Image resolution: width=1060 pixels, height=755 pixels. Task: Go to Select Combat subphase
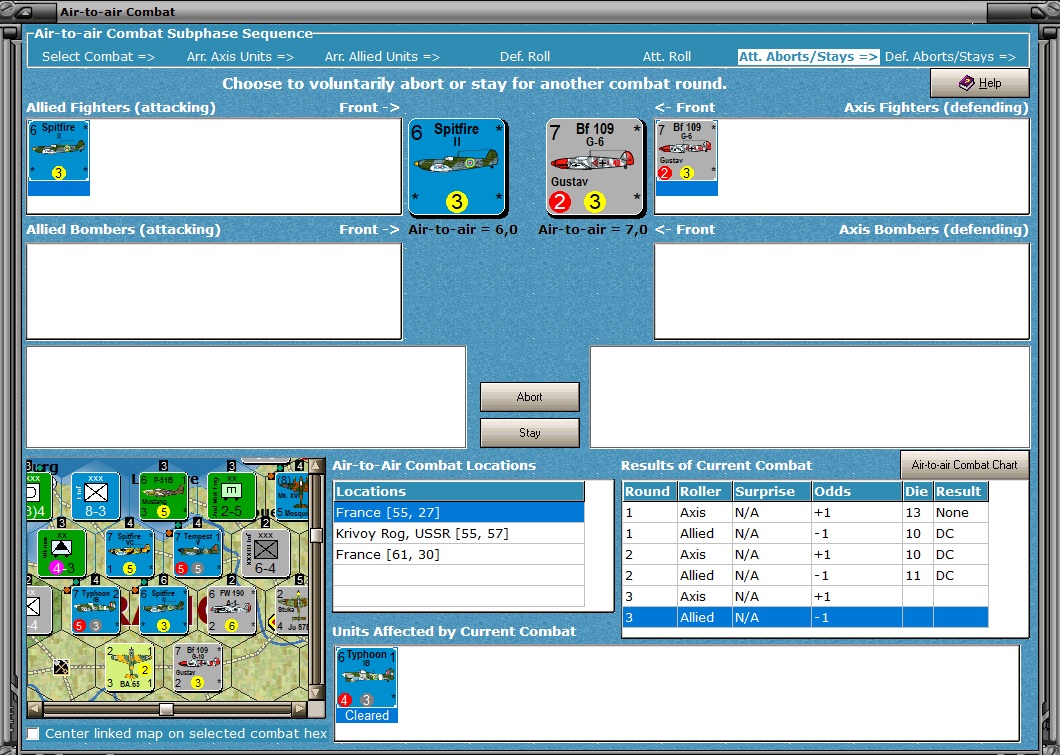point(99,57)
